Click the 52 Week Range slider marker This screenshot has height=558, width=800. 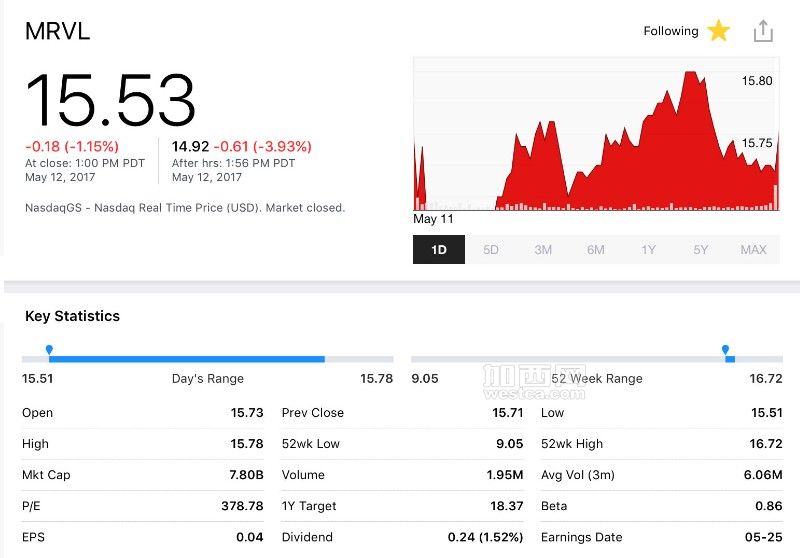coord(726,350)
